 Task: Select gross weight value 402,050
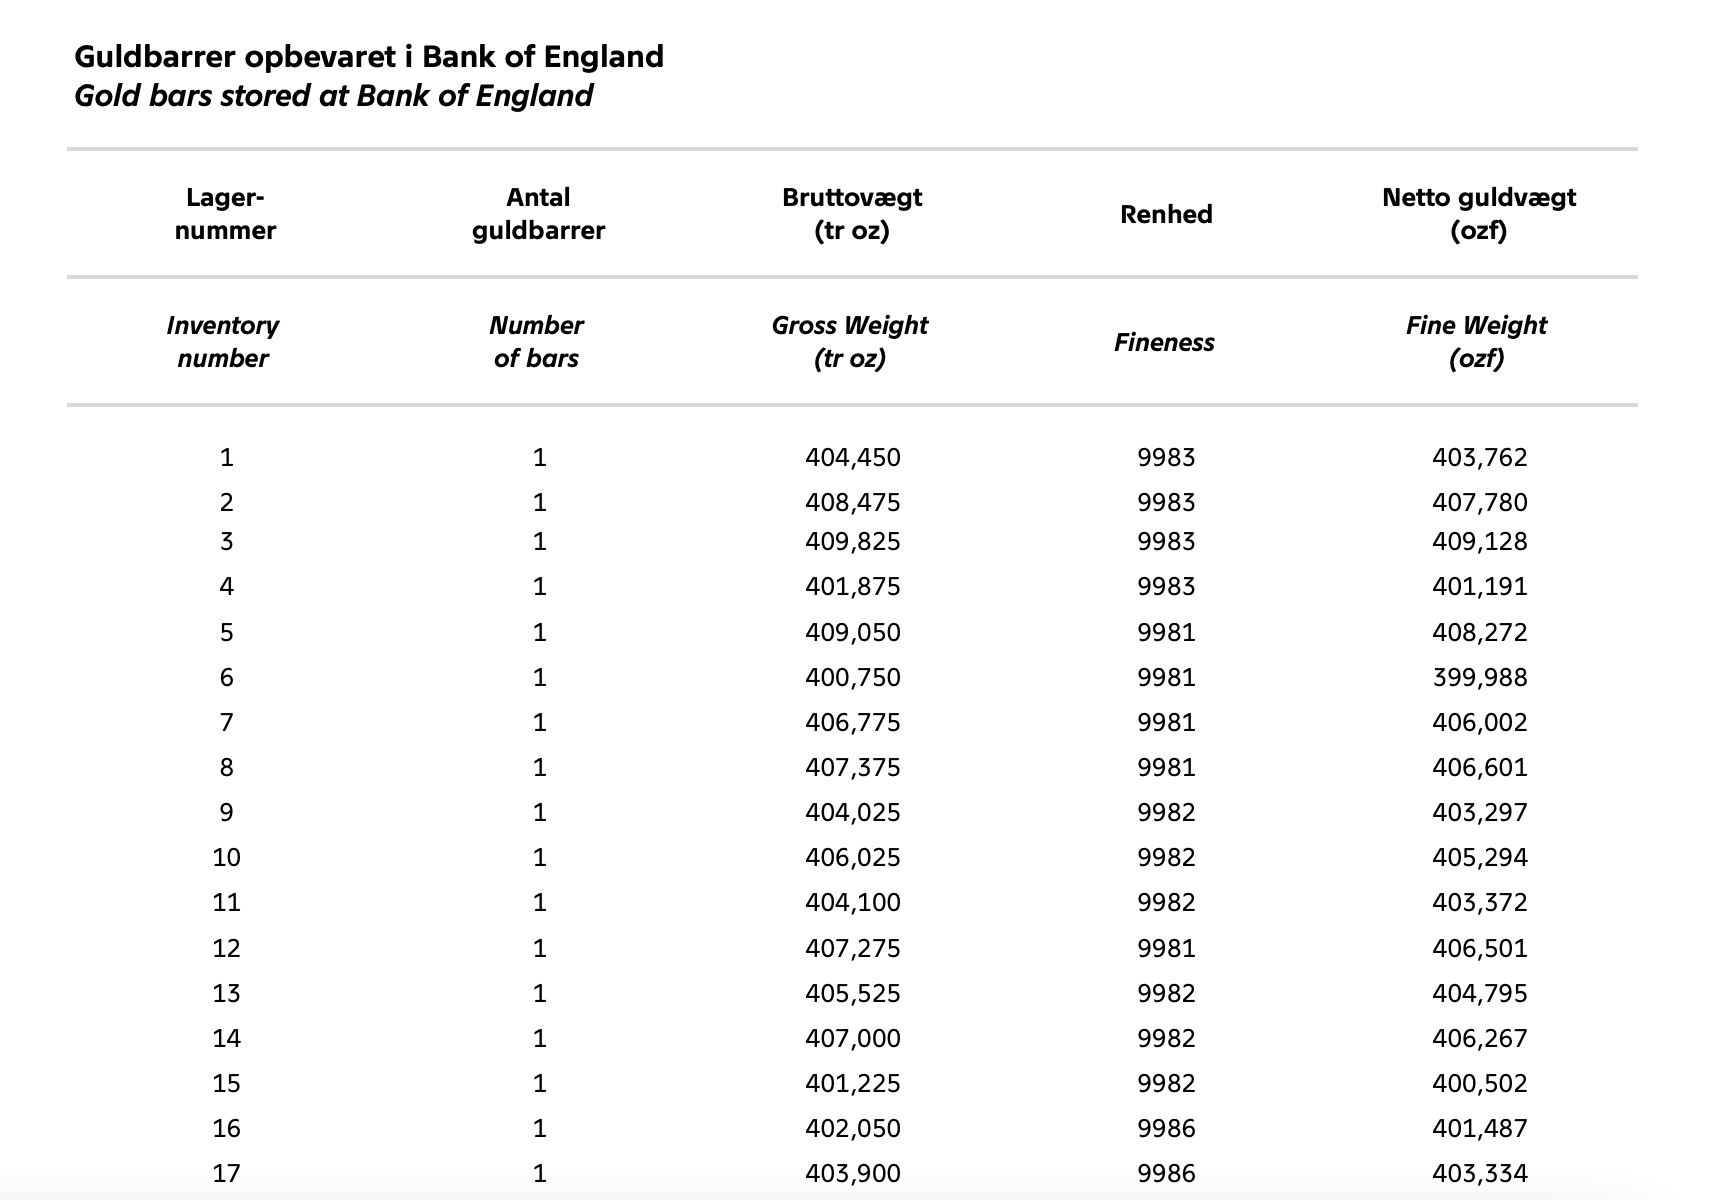coord(853,1129)
